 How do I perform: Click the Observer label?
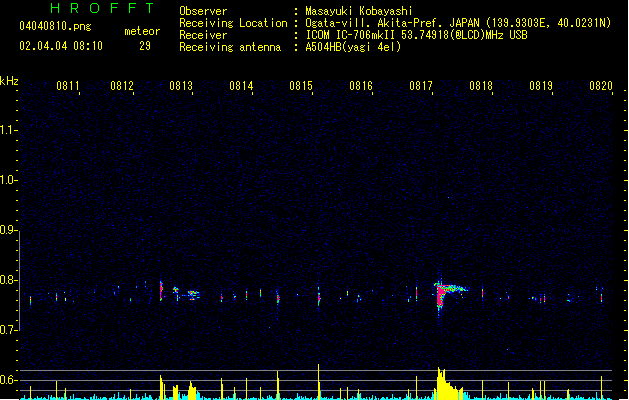pyautogui.click(x=203, y=11)
